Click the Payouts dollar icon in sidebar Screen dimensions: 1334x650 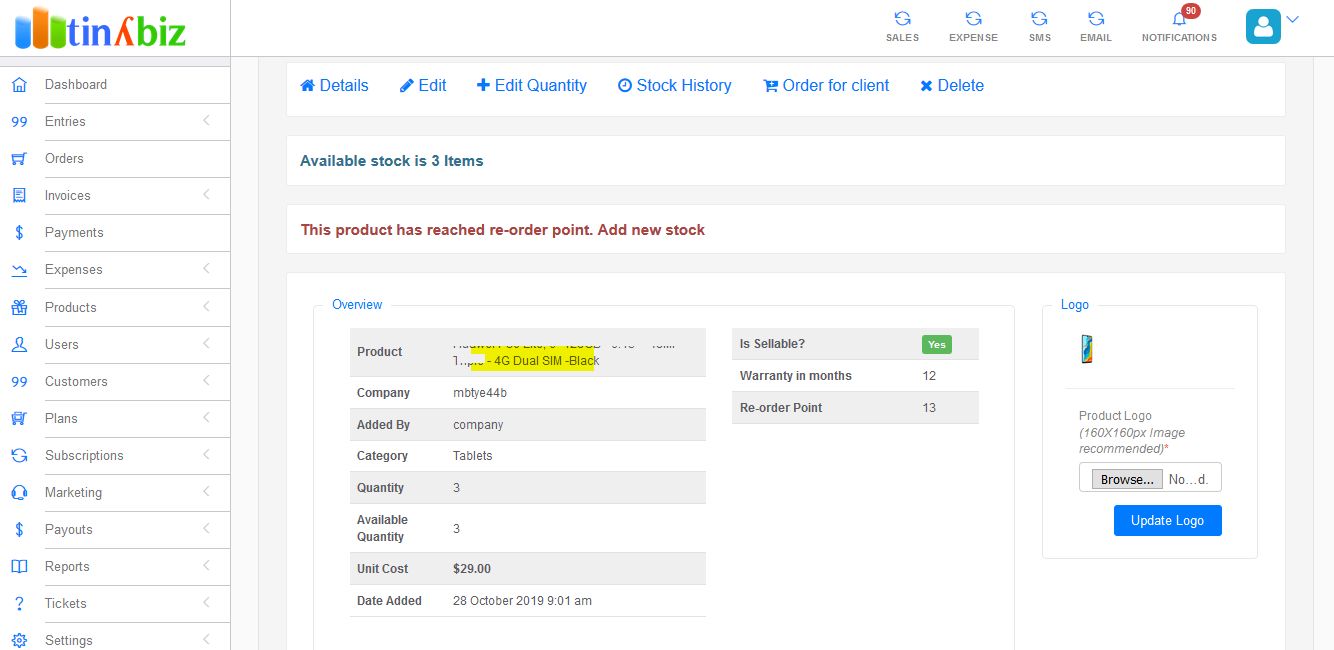(19, 529)
